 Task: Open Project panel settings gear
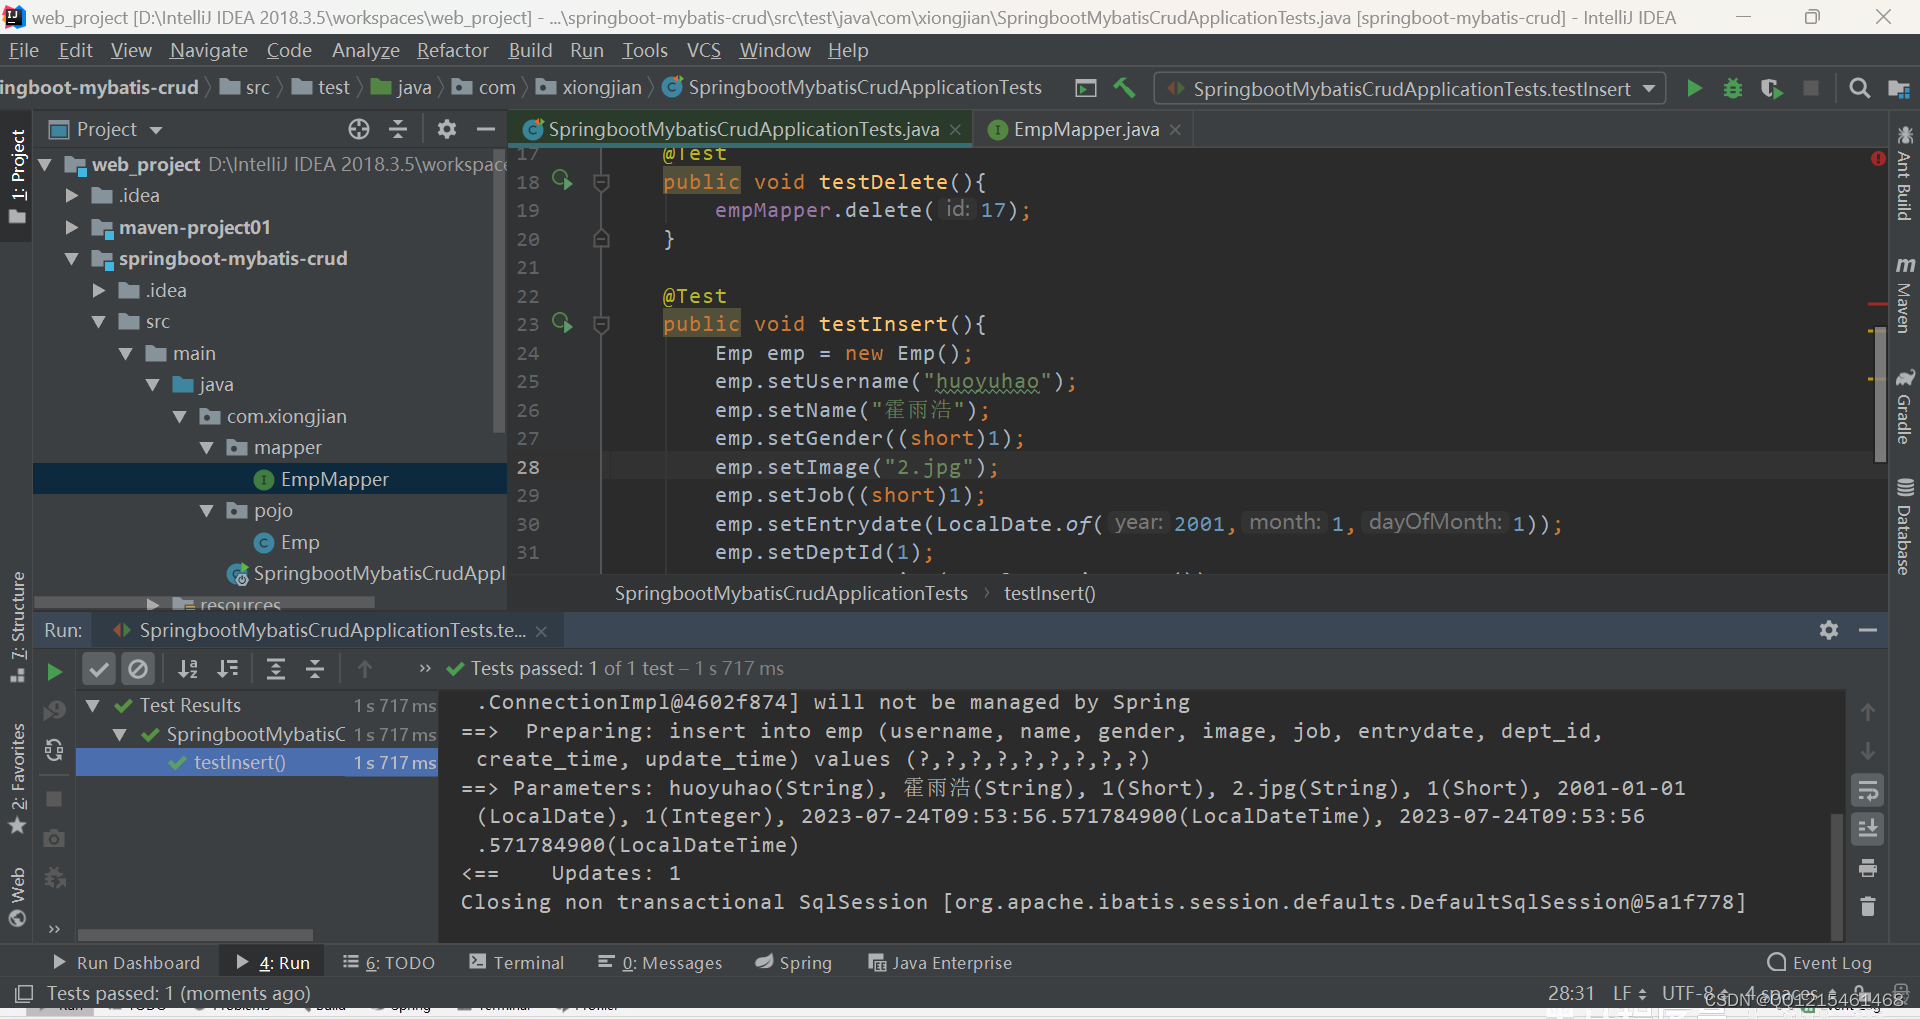[x=447, y=129]
